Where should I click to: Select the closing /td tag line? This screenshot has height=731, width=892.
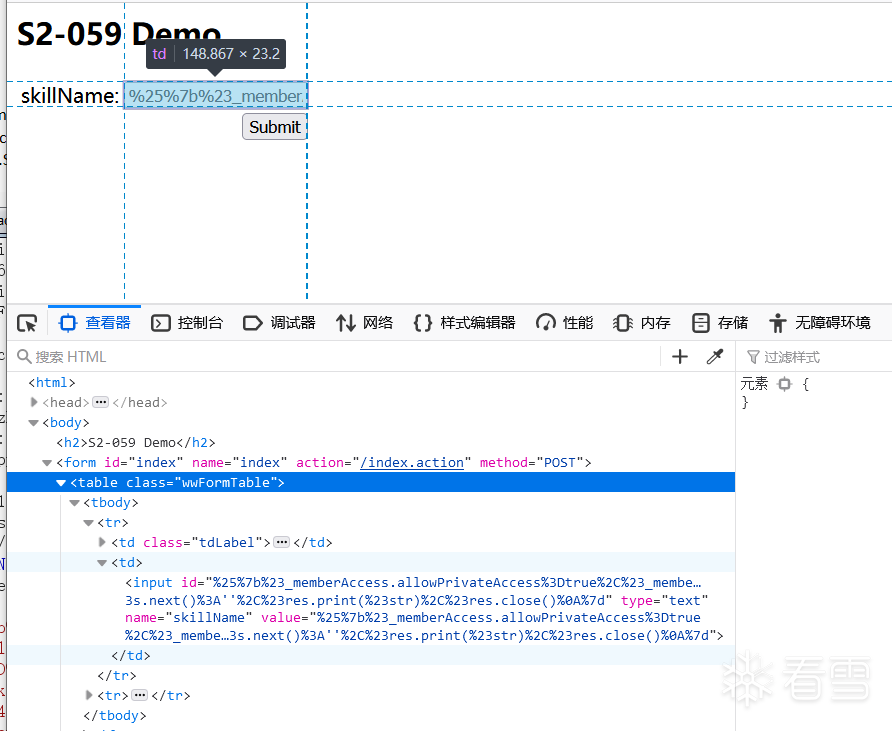click(130, 655)
